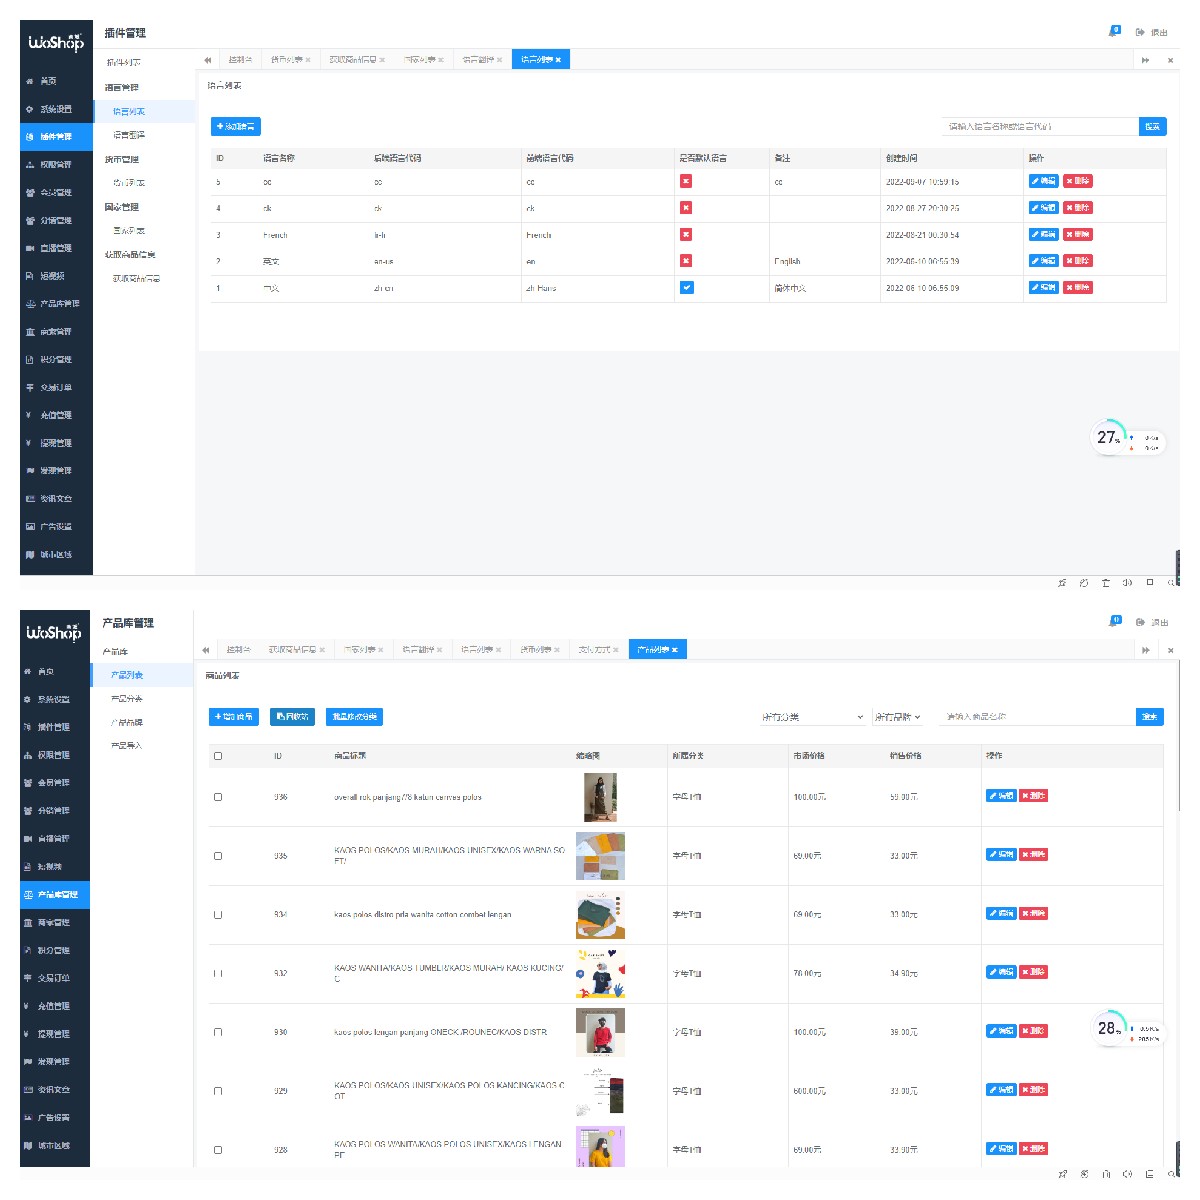Close the active 产品列表 tab via its x
Image resolution: width=1200 pixels, height=1200 pixels.
click(x=675, y=650)
